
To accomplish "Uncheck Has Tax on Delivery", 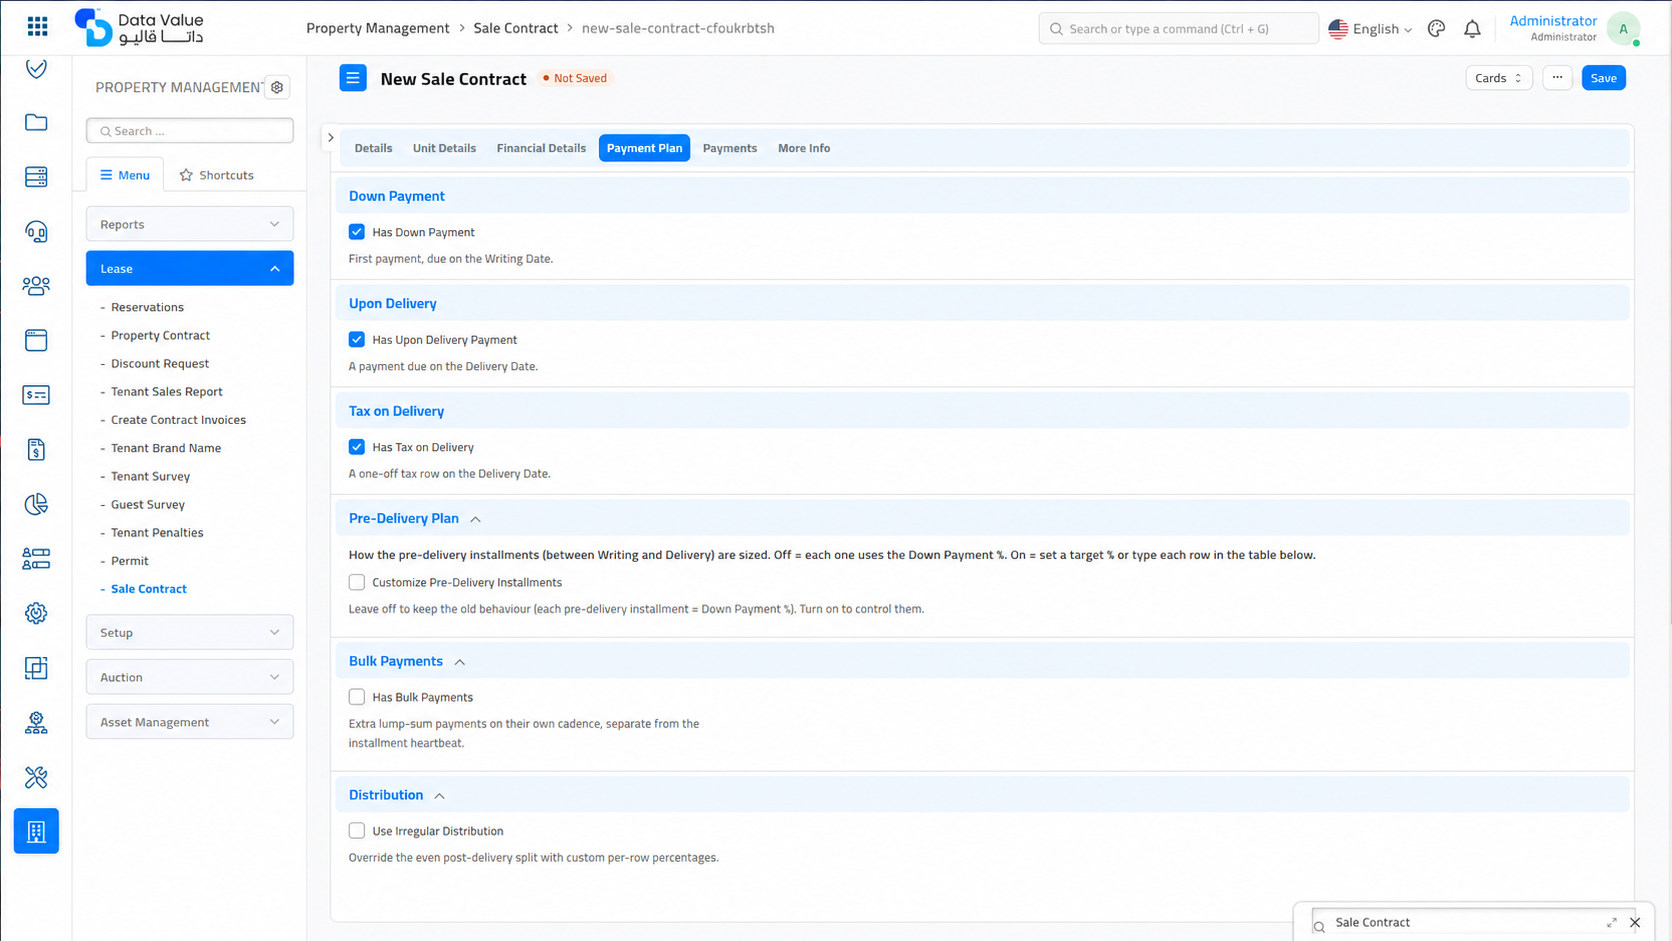I will 357,447.
